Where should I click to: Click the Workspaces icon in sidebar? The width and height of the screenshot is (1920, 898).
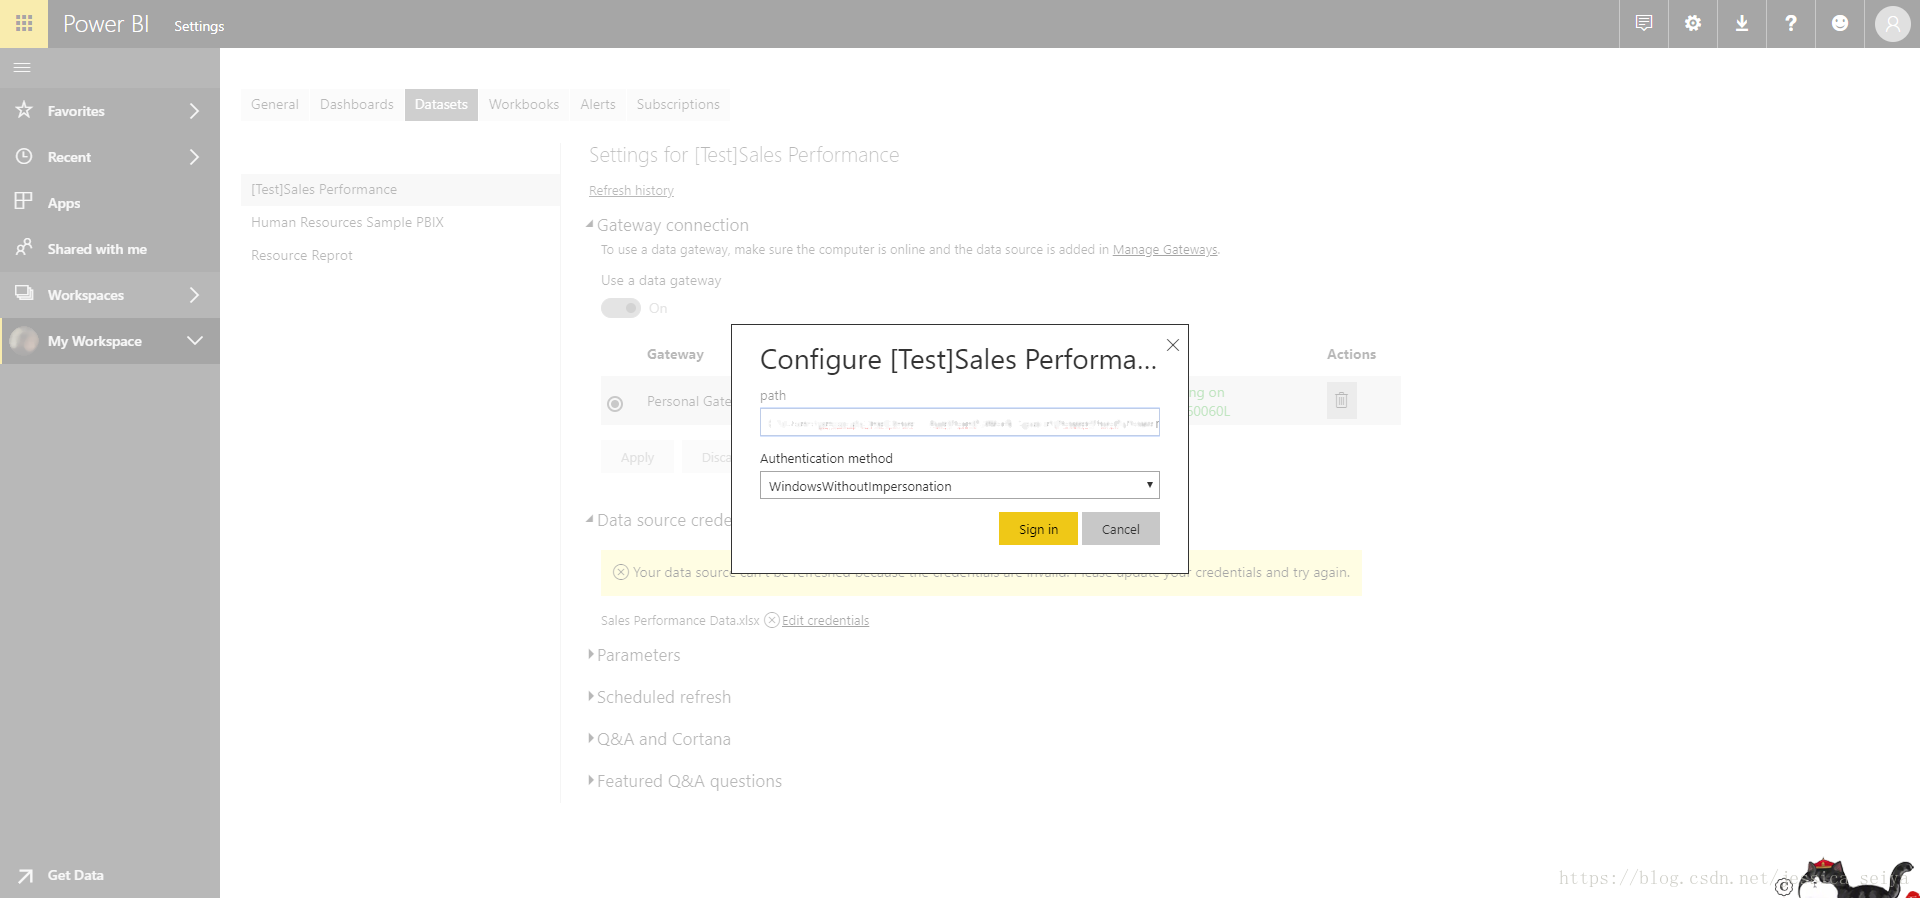coord(24,294)
